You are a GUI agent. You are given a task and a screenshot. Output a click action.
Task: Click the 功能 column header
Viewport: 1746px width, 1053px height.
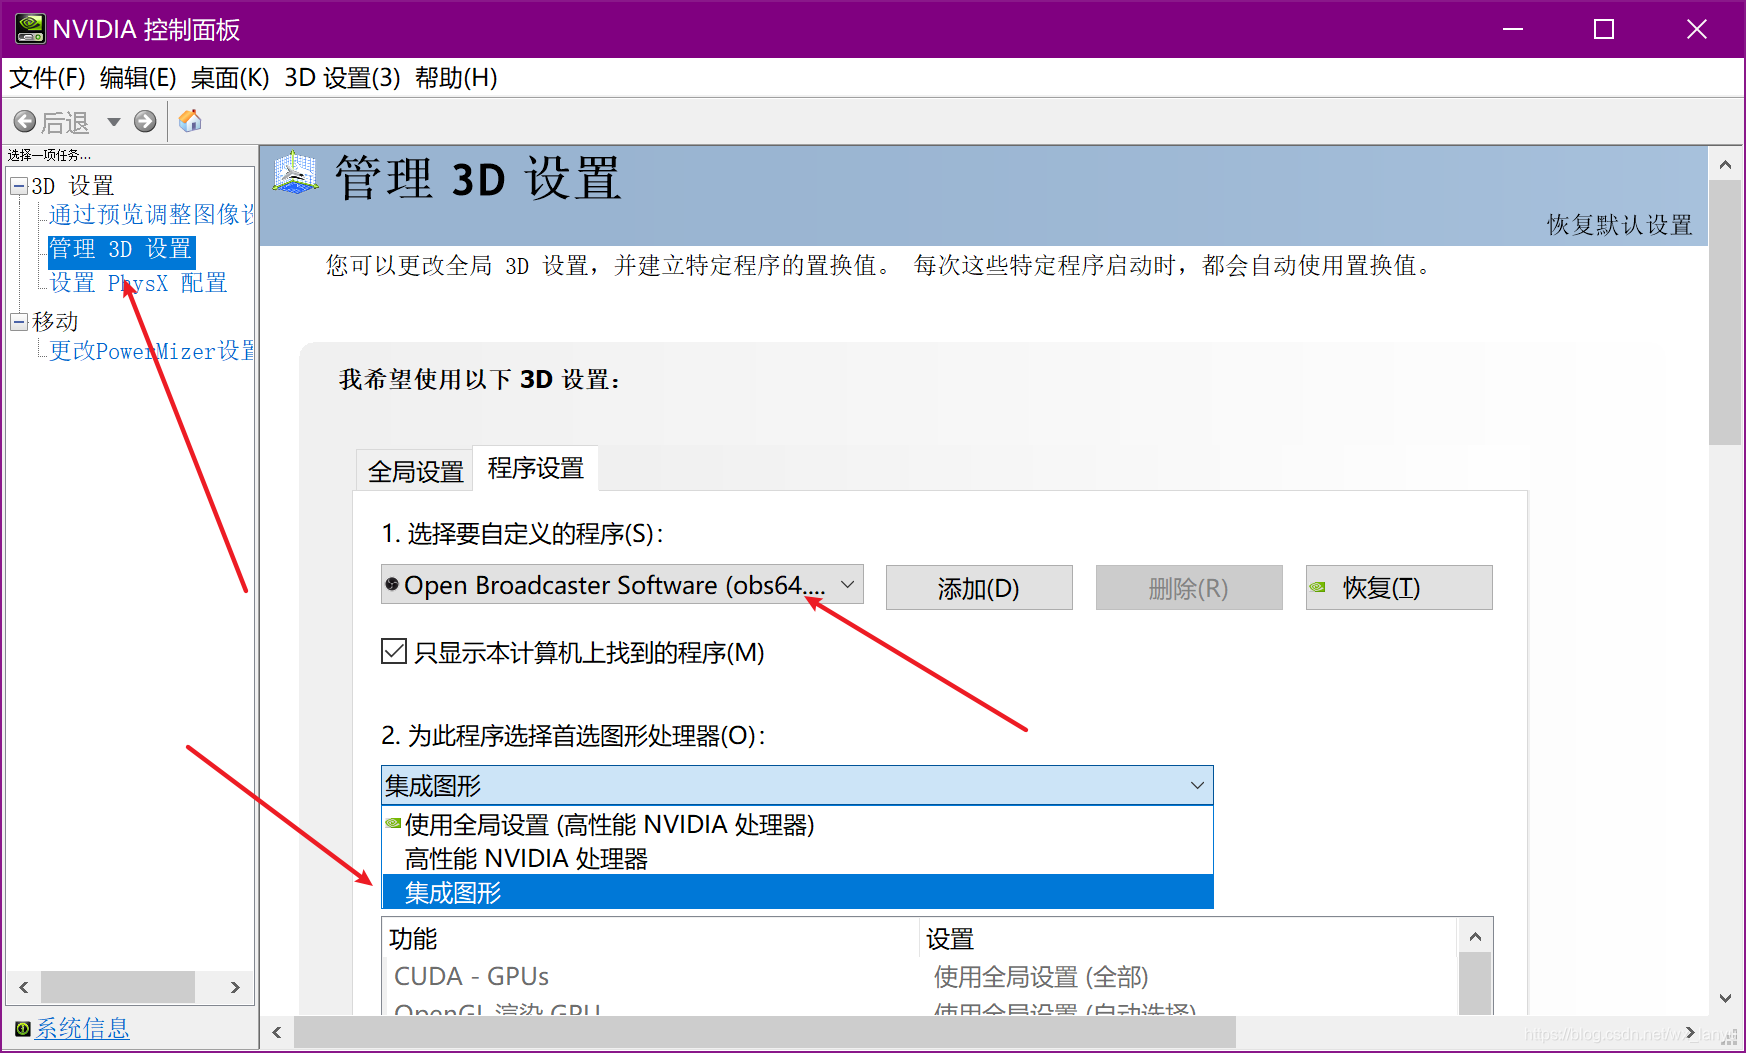pos(651,938)
